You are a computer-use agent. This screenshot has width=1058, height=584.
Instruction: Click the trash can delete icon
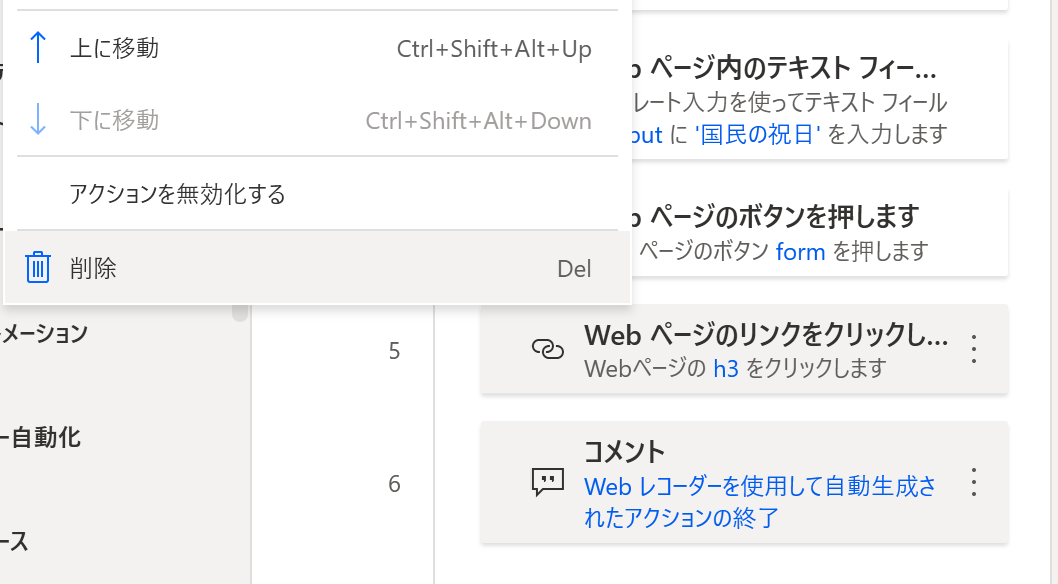38,268
